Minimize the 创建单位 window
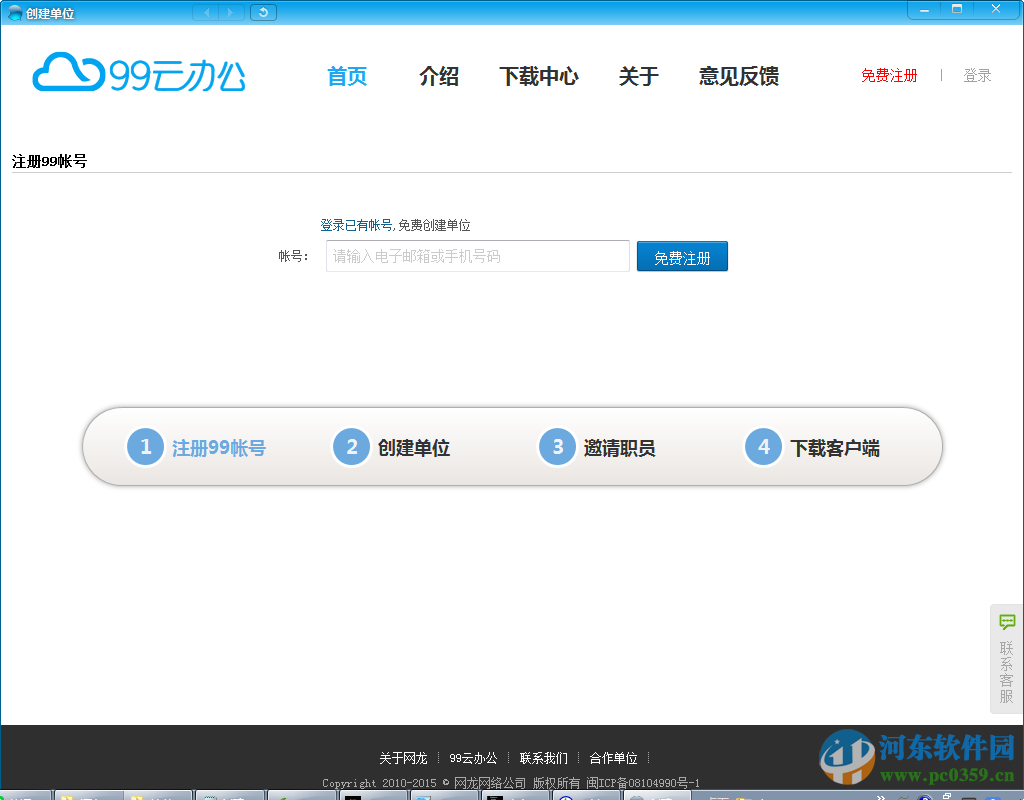 924,10
